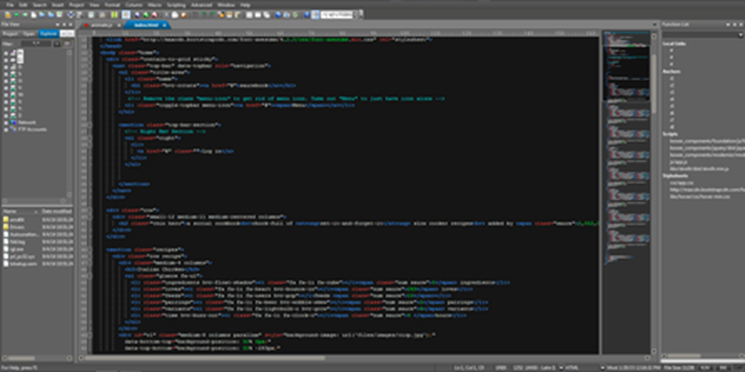Click the Local Links group in Function List
This screenshot has width=745, height=372.
tap(674, 44)
